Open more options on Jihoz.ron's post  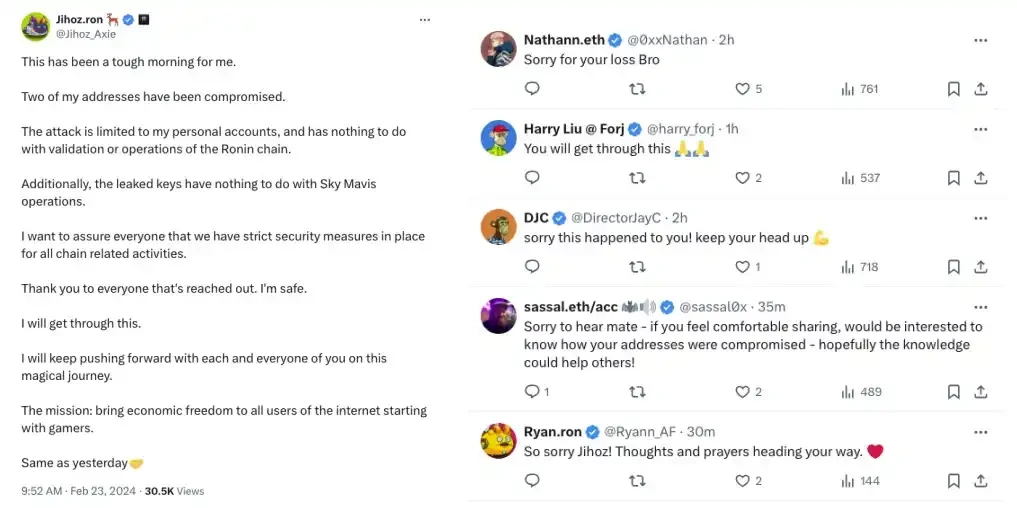point(425,20)
